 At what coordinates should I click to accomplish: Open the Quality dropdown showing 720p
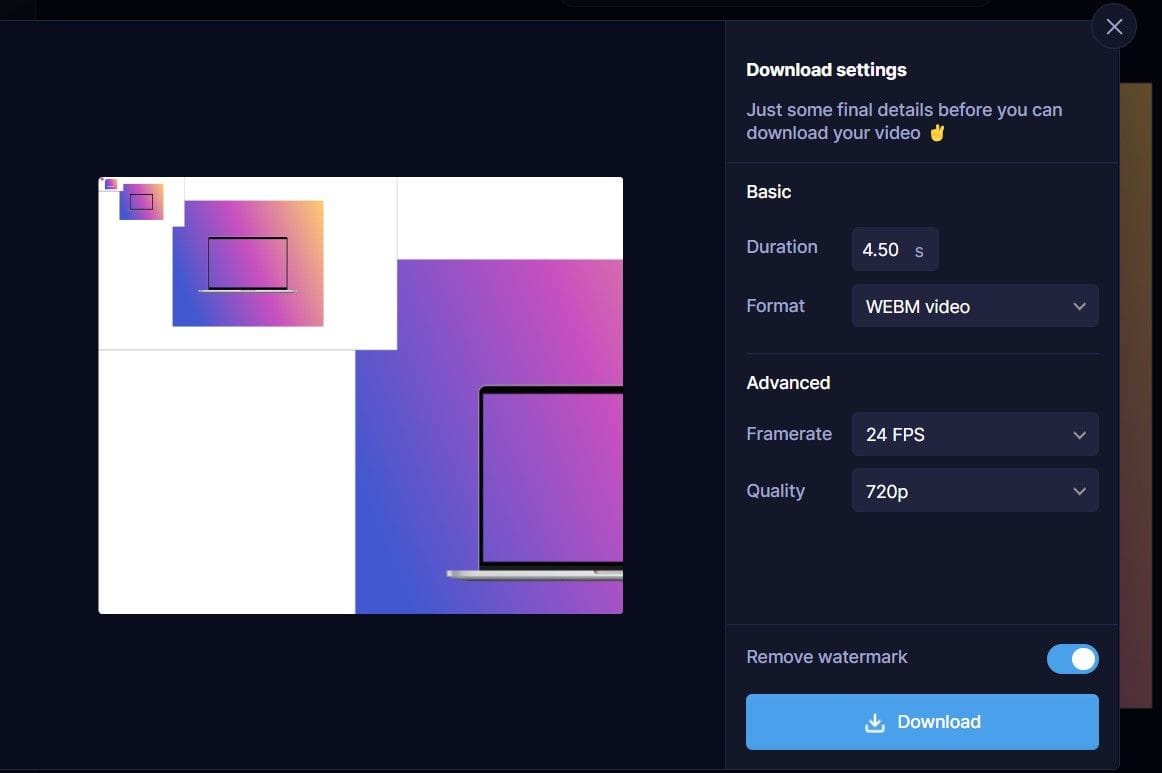point(975,491)
